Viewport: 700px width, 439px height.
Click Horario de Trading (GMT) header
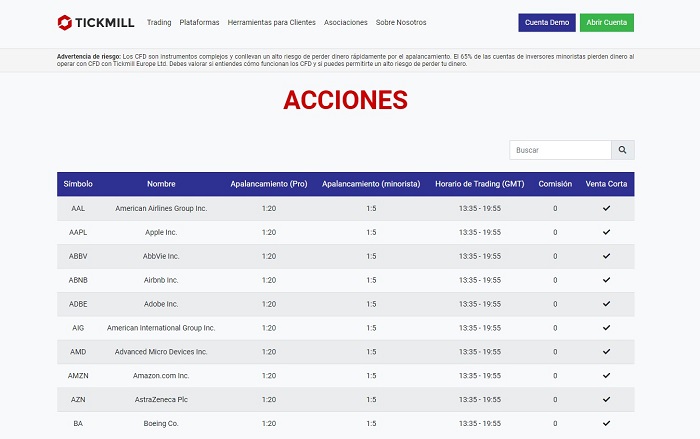pos(480,184)
